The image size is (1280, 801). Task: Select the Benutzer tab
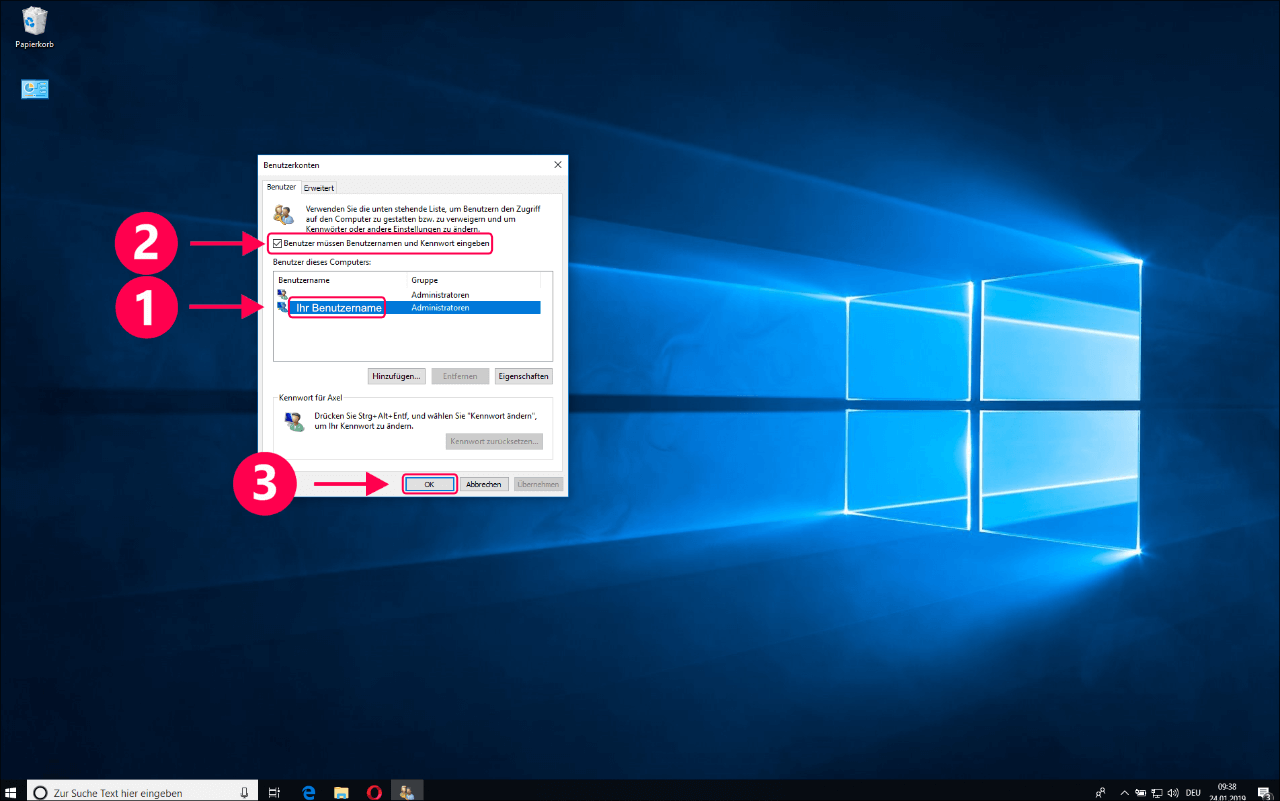[x=281, y=187]
